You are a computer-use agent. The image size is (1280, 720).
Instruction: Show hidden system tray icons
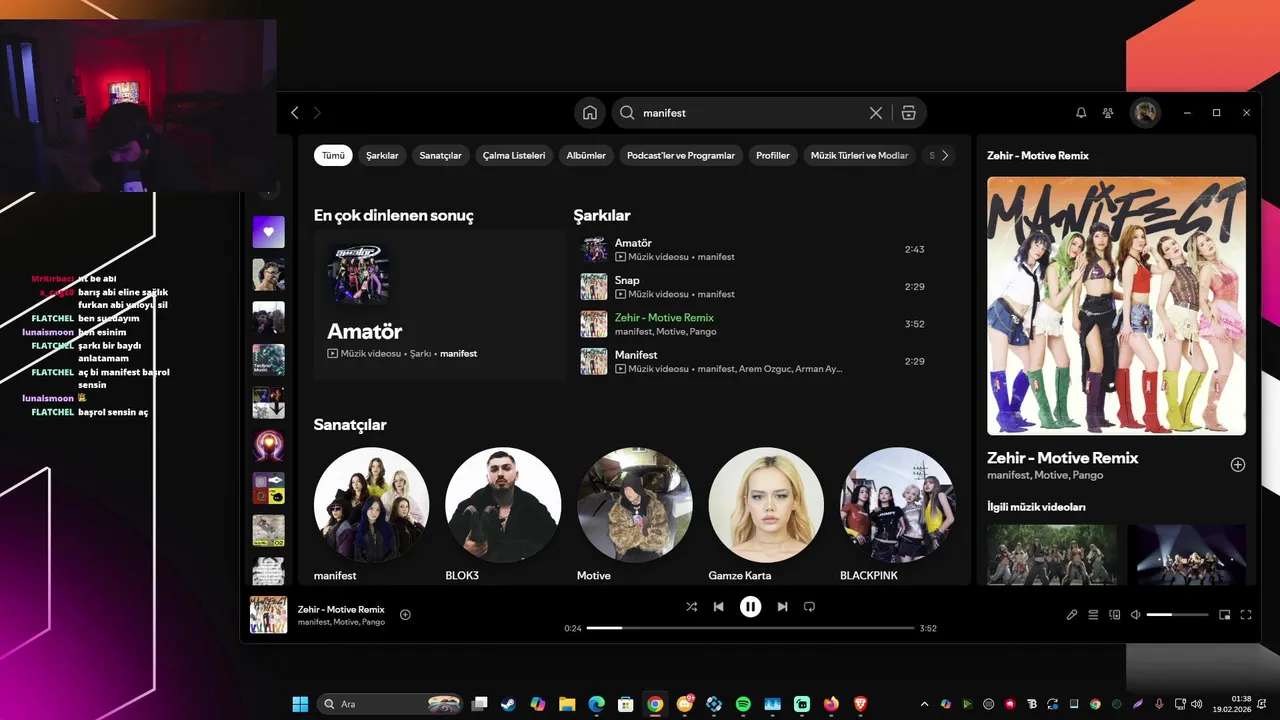[924, 704]
